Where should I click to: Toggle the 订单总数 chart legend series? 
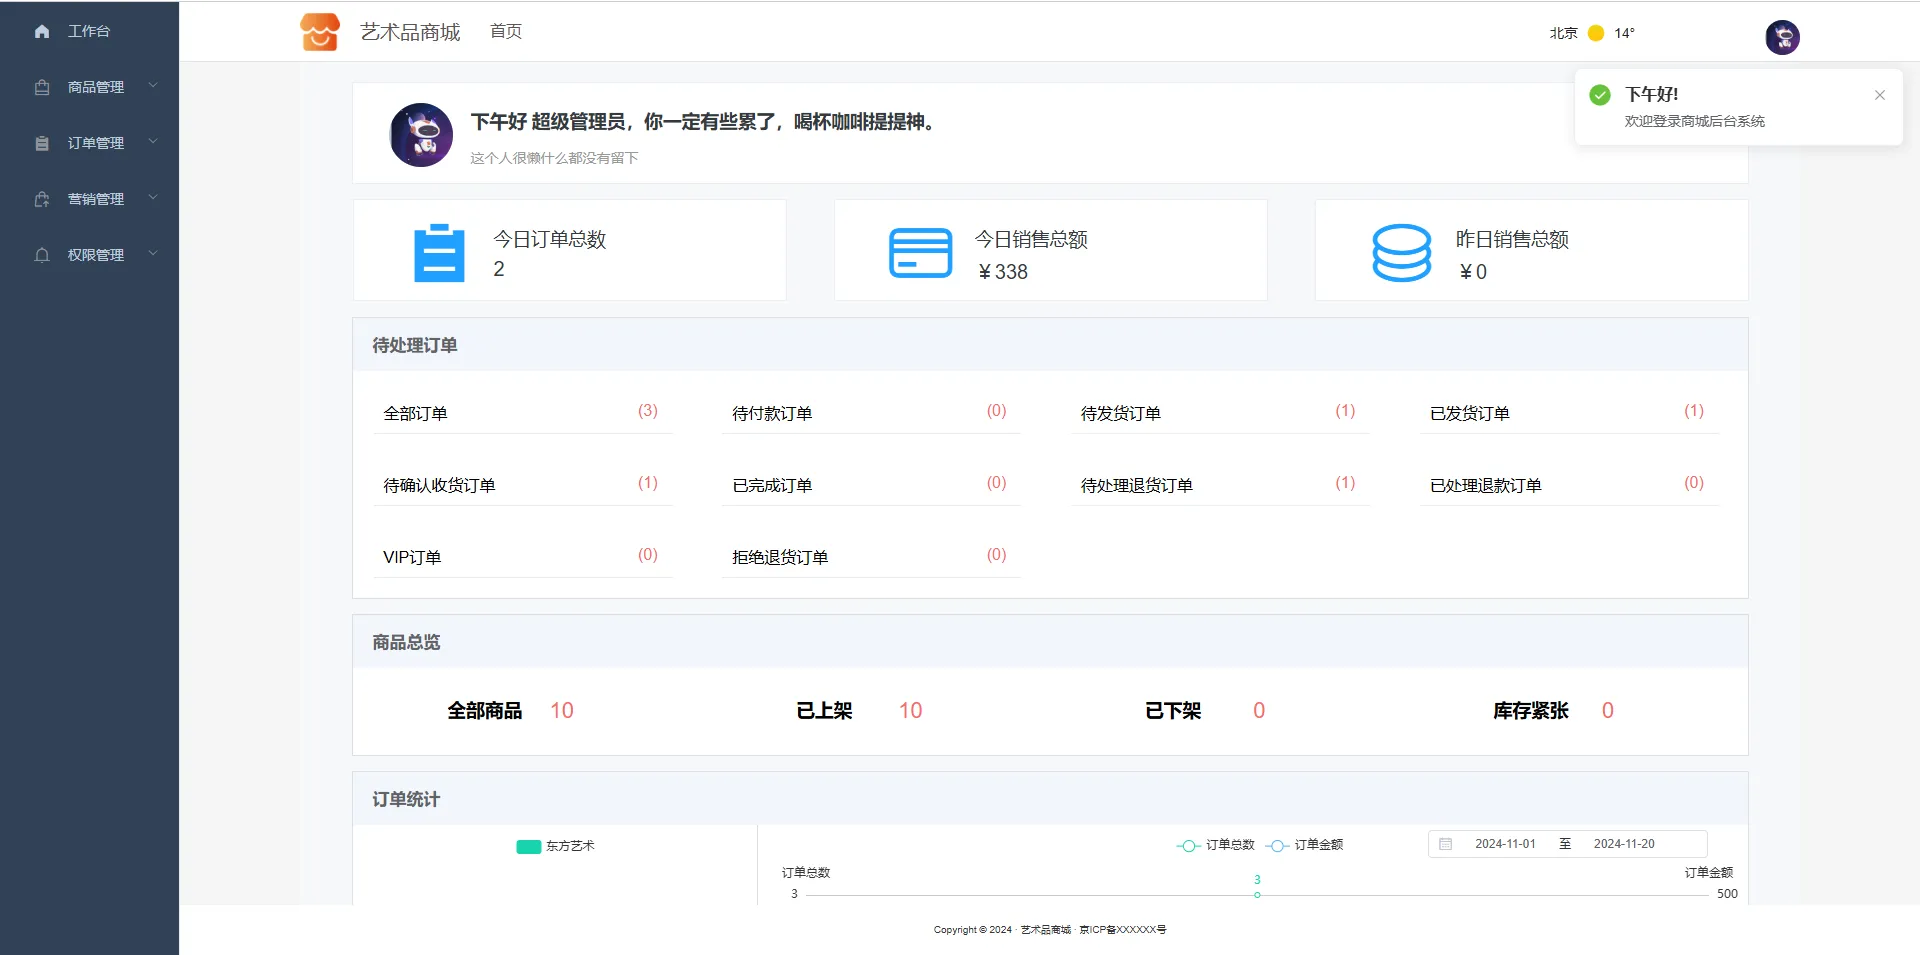coord(1216,845)
